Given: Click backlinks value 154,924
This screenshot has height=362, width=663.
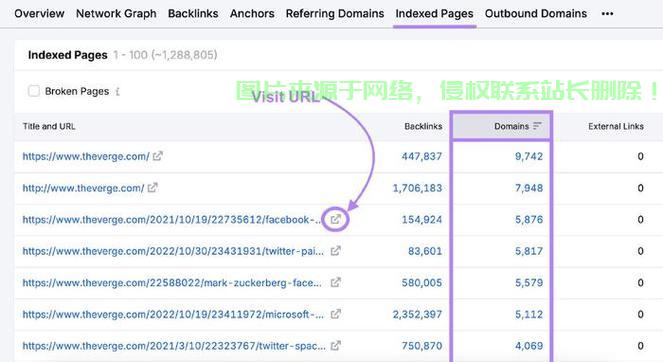Looking at the screenshot, I should click(422, 219).
